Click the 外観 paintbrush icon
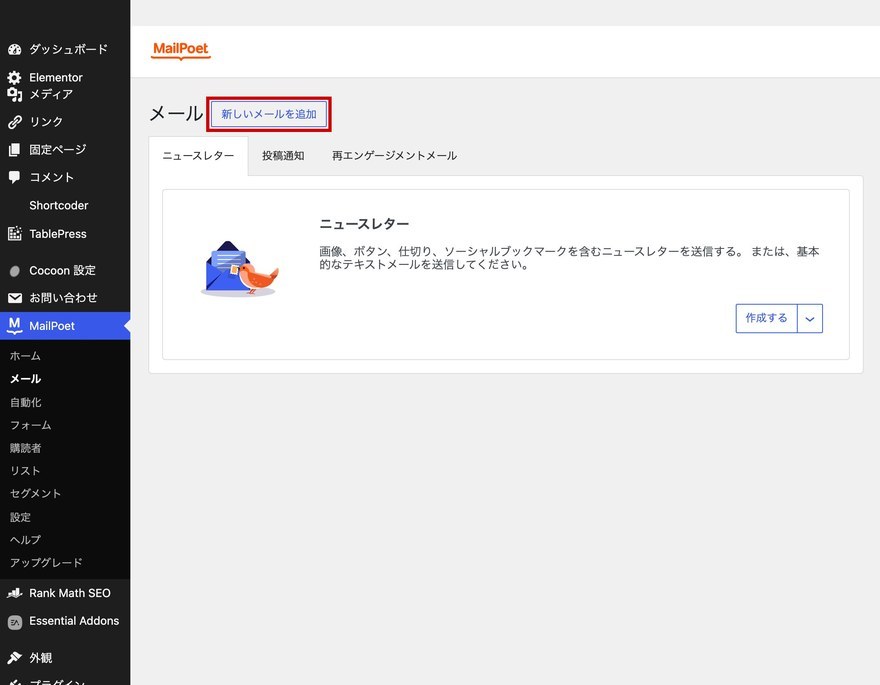880x685 pixels. click(x=15, y=658)
